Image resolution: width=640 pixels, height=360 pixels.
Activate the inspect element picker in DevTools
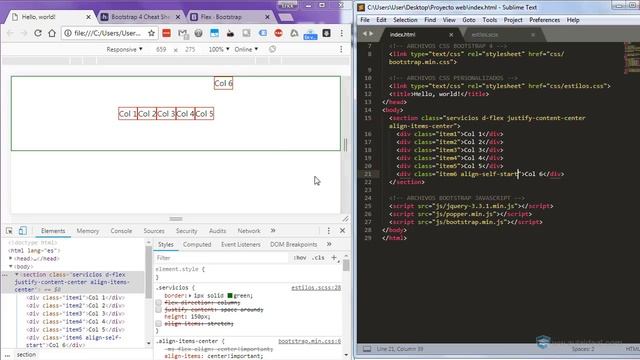click(9, 231)
